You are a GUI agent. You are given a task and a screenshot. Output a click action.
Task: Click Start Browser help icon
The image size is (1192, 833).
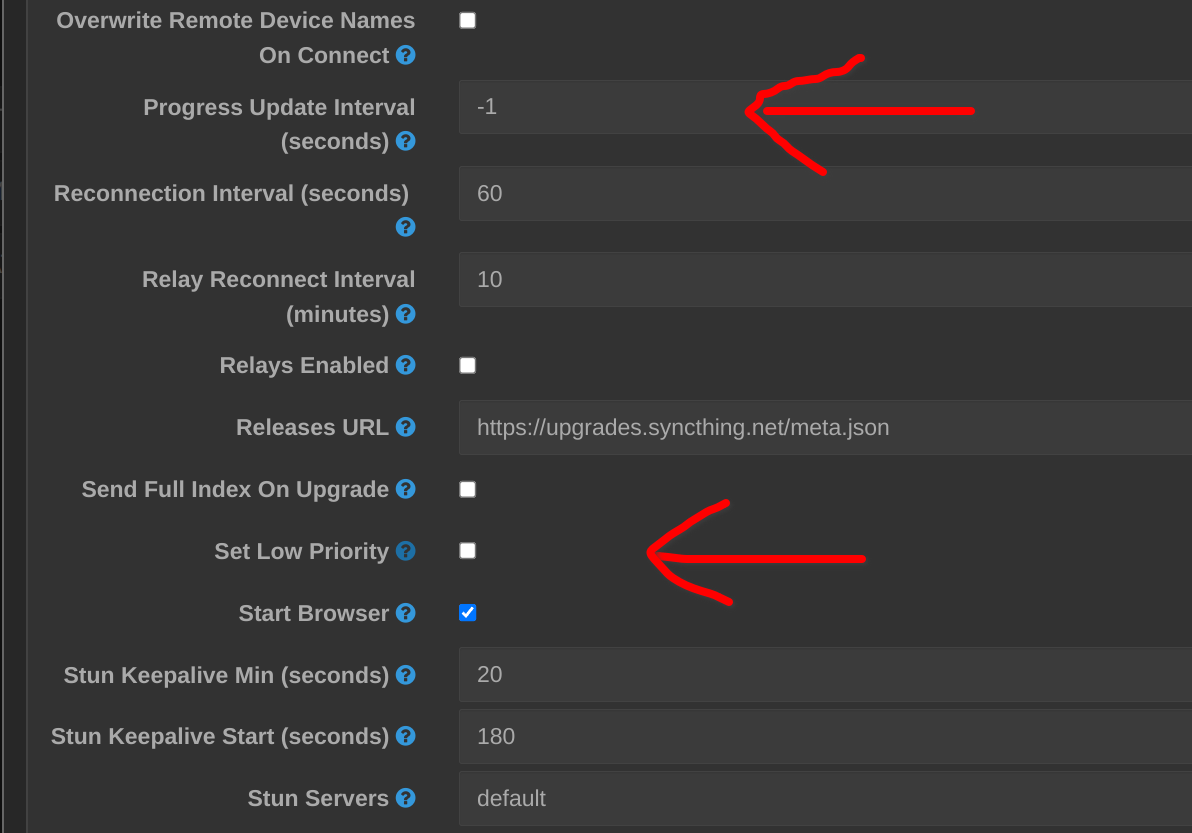[405, 613]
